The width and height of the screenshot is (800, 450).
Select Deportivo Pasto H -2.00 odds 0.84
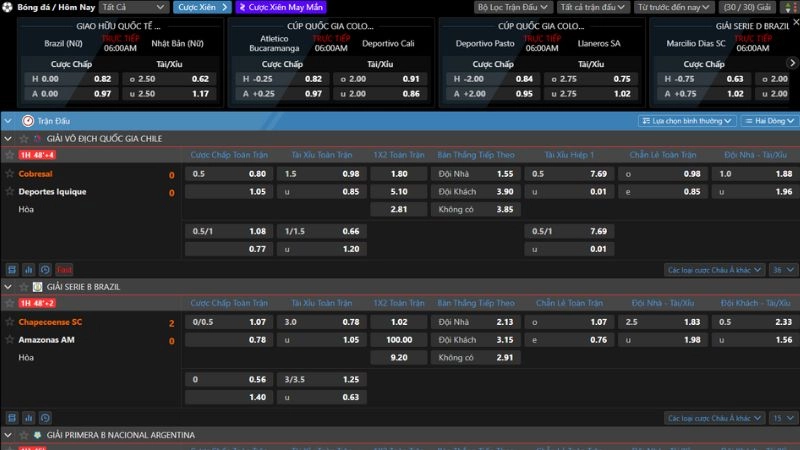[x=493, y=79]
